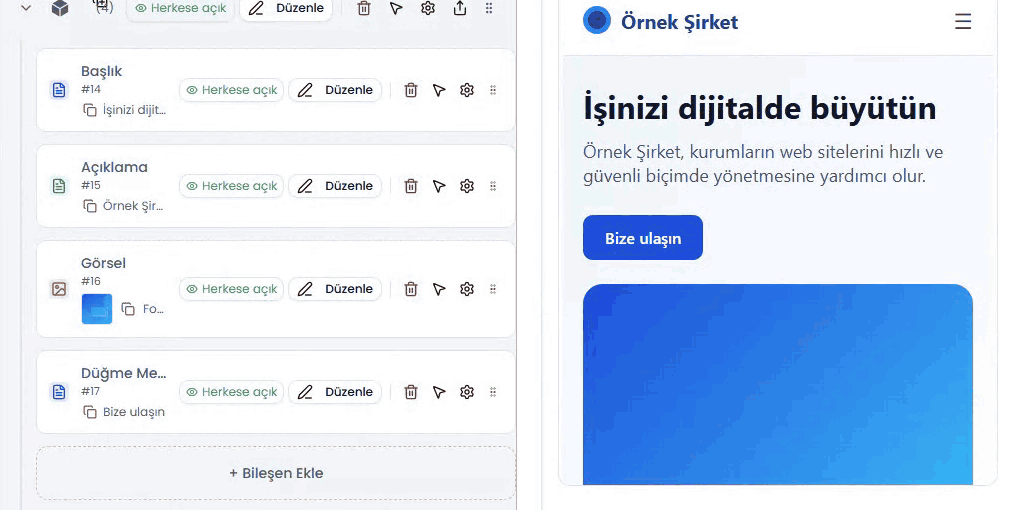
Task: Edit the Görsel component
Action: coord(335,289)
